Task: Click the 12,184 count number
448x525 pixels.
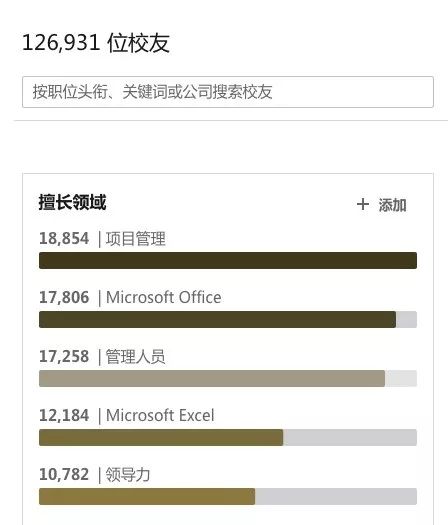Action: point(64,416)
